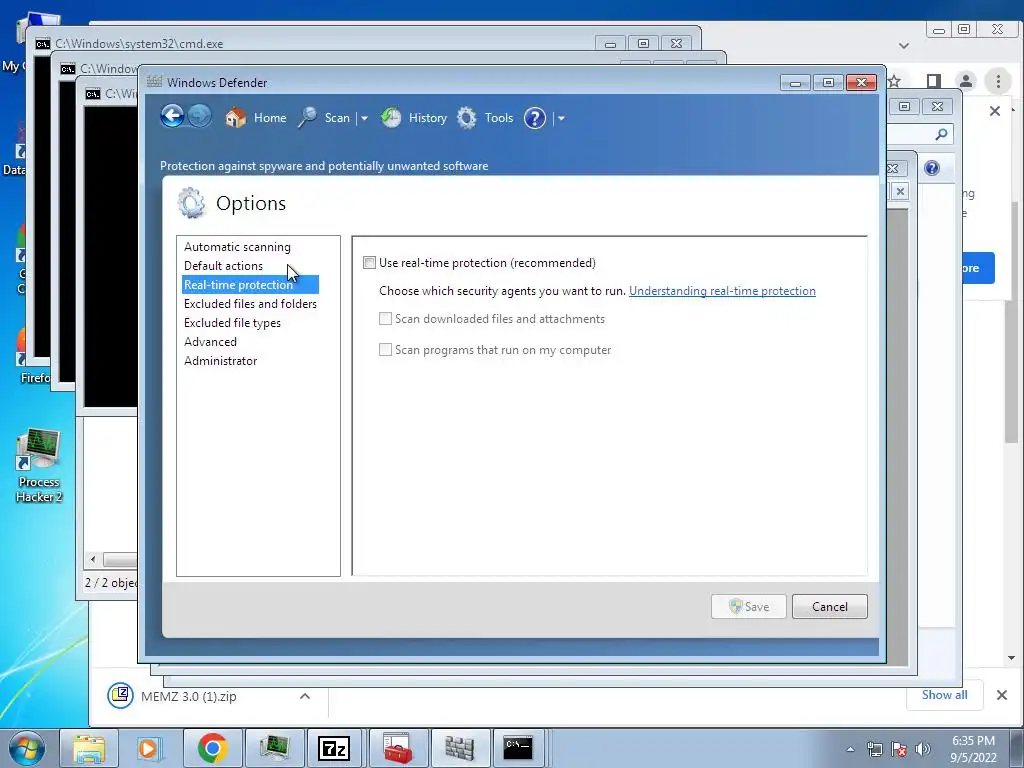This screenshot has width=1024, height=768.
Task: Open Windows Defender Home page
Action: pos(256,118)
